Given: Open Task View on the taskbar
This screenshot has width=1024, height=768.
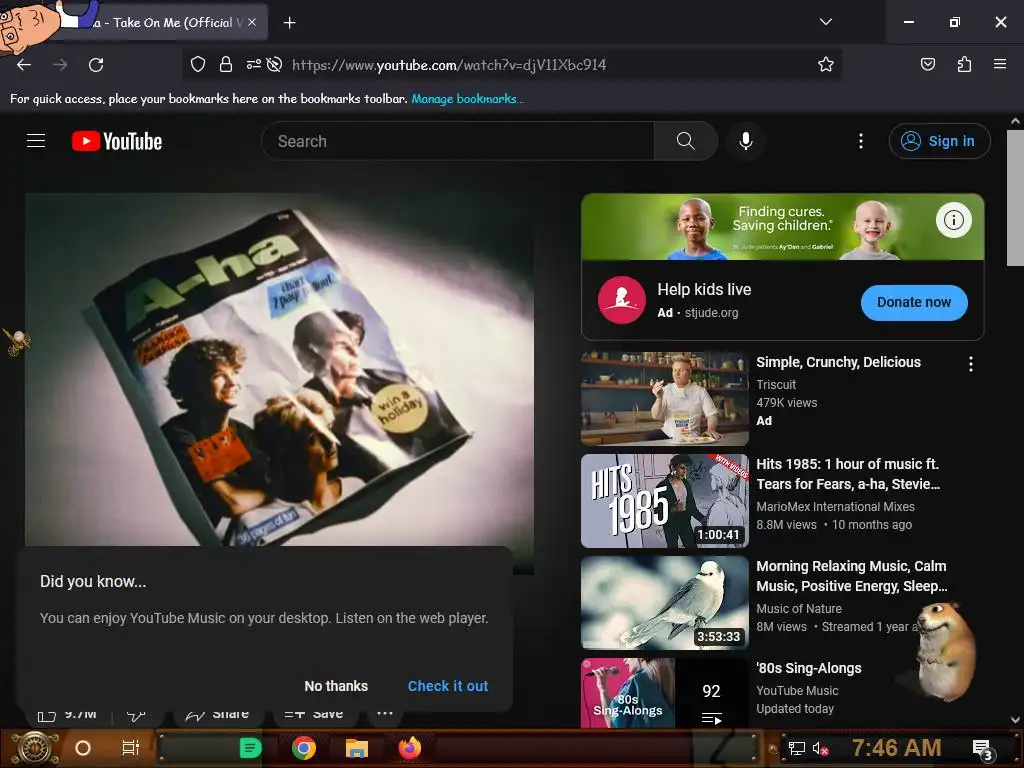Looking at the screenshot, I should pos(131,748).
